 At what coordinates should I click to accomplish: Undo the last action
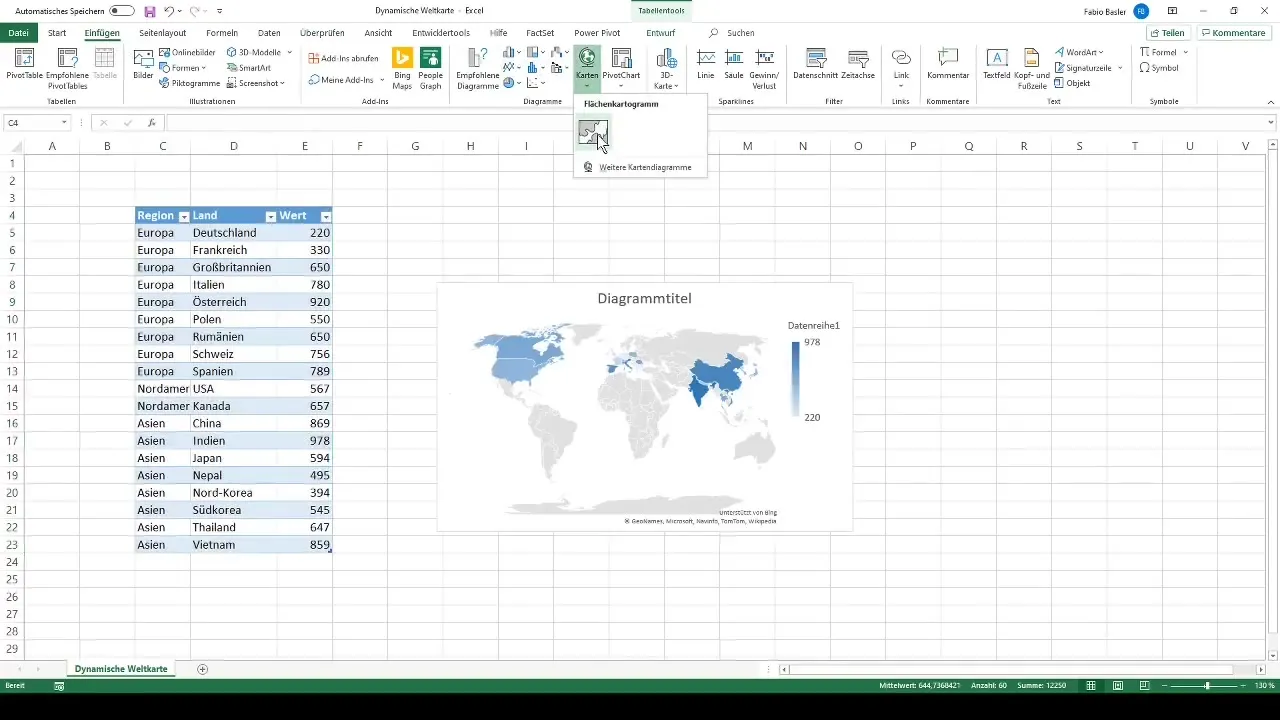click(x=170, y=11)
